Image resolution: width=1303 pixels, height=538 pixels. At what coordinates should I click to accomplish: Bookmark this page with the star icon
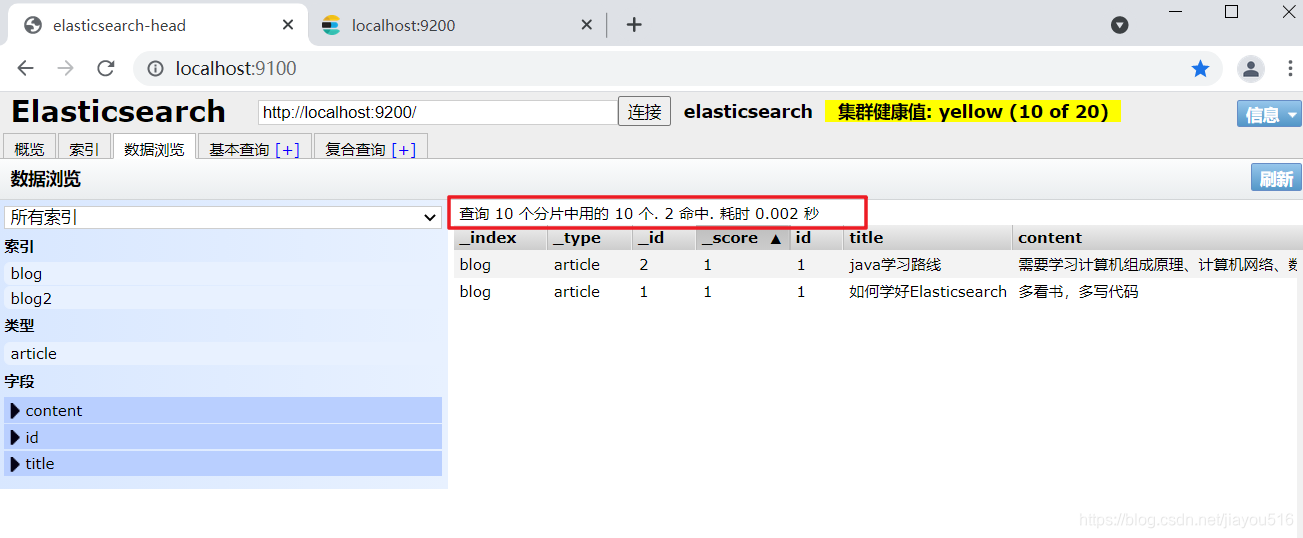tap(1200, 68)
